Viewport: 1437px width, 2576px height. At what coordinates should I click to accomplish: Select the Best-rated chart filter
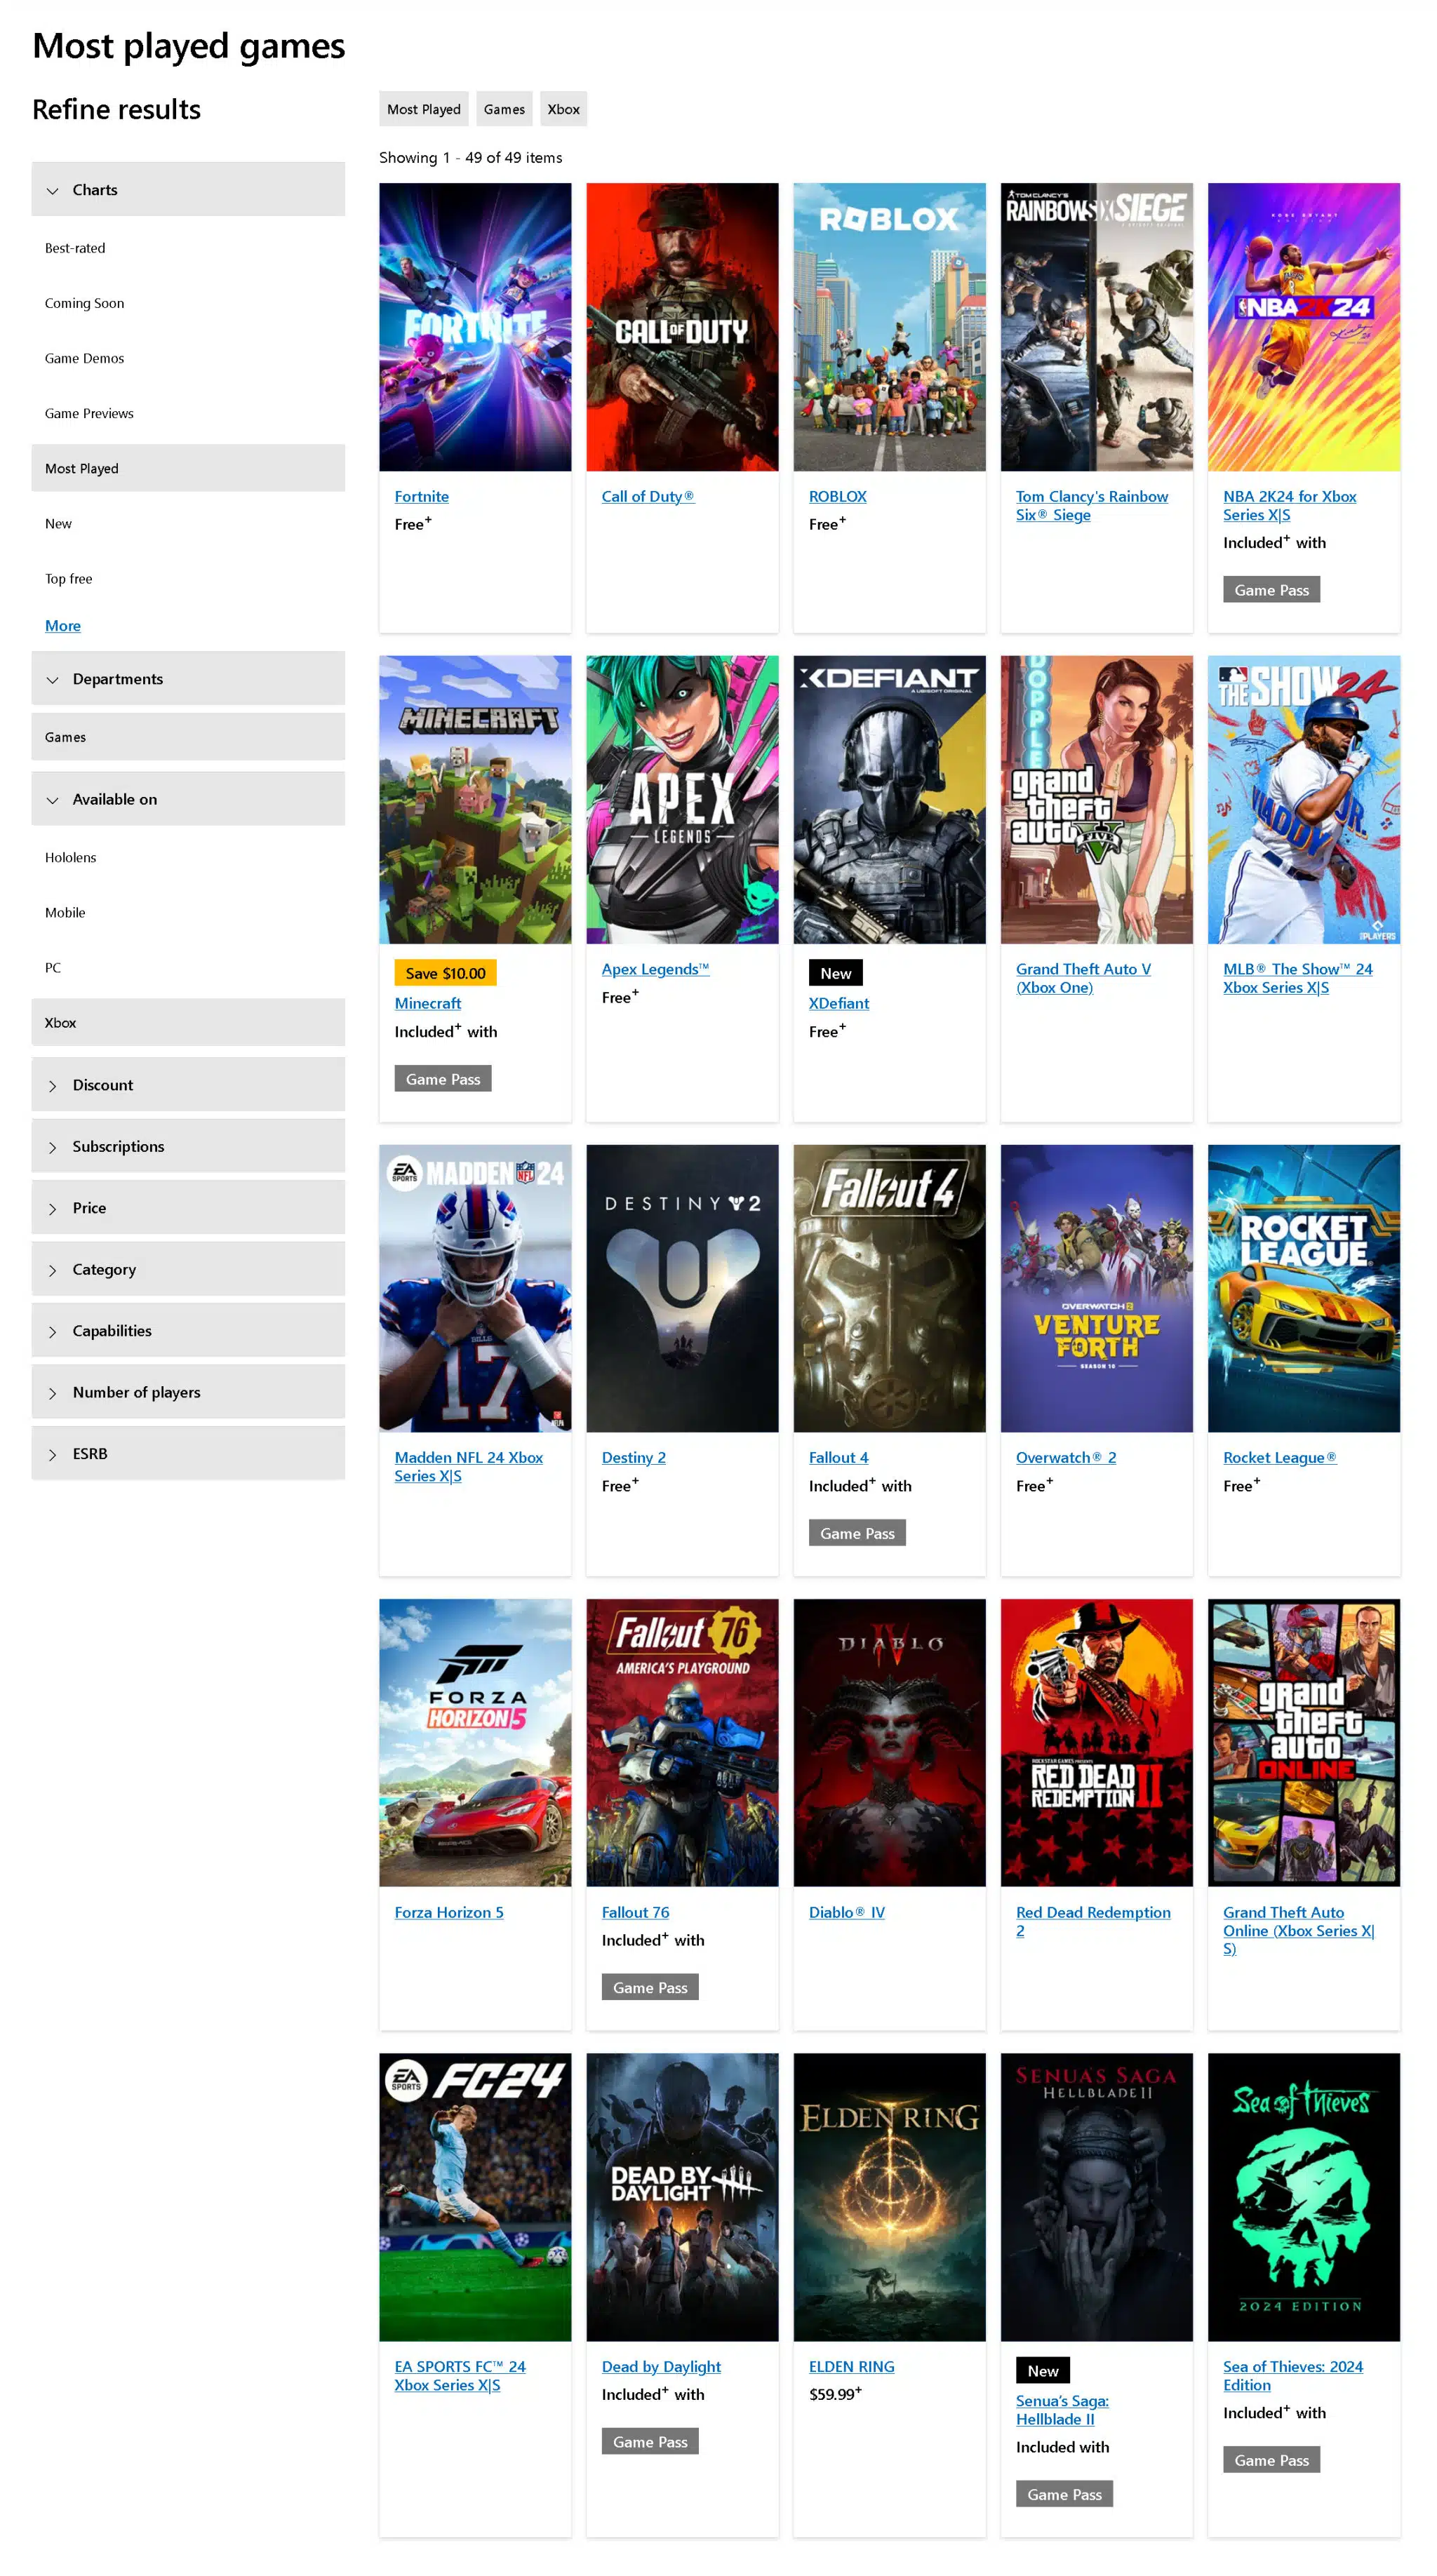tap(188, 248)
